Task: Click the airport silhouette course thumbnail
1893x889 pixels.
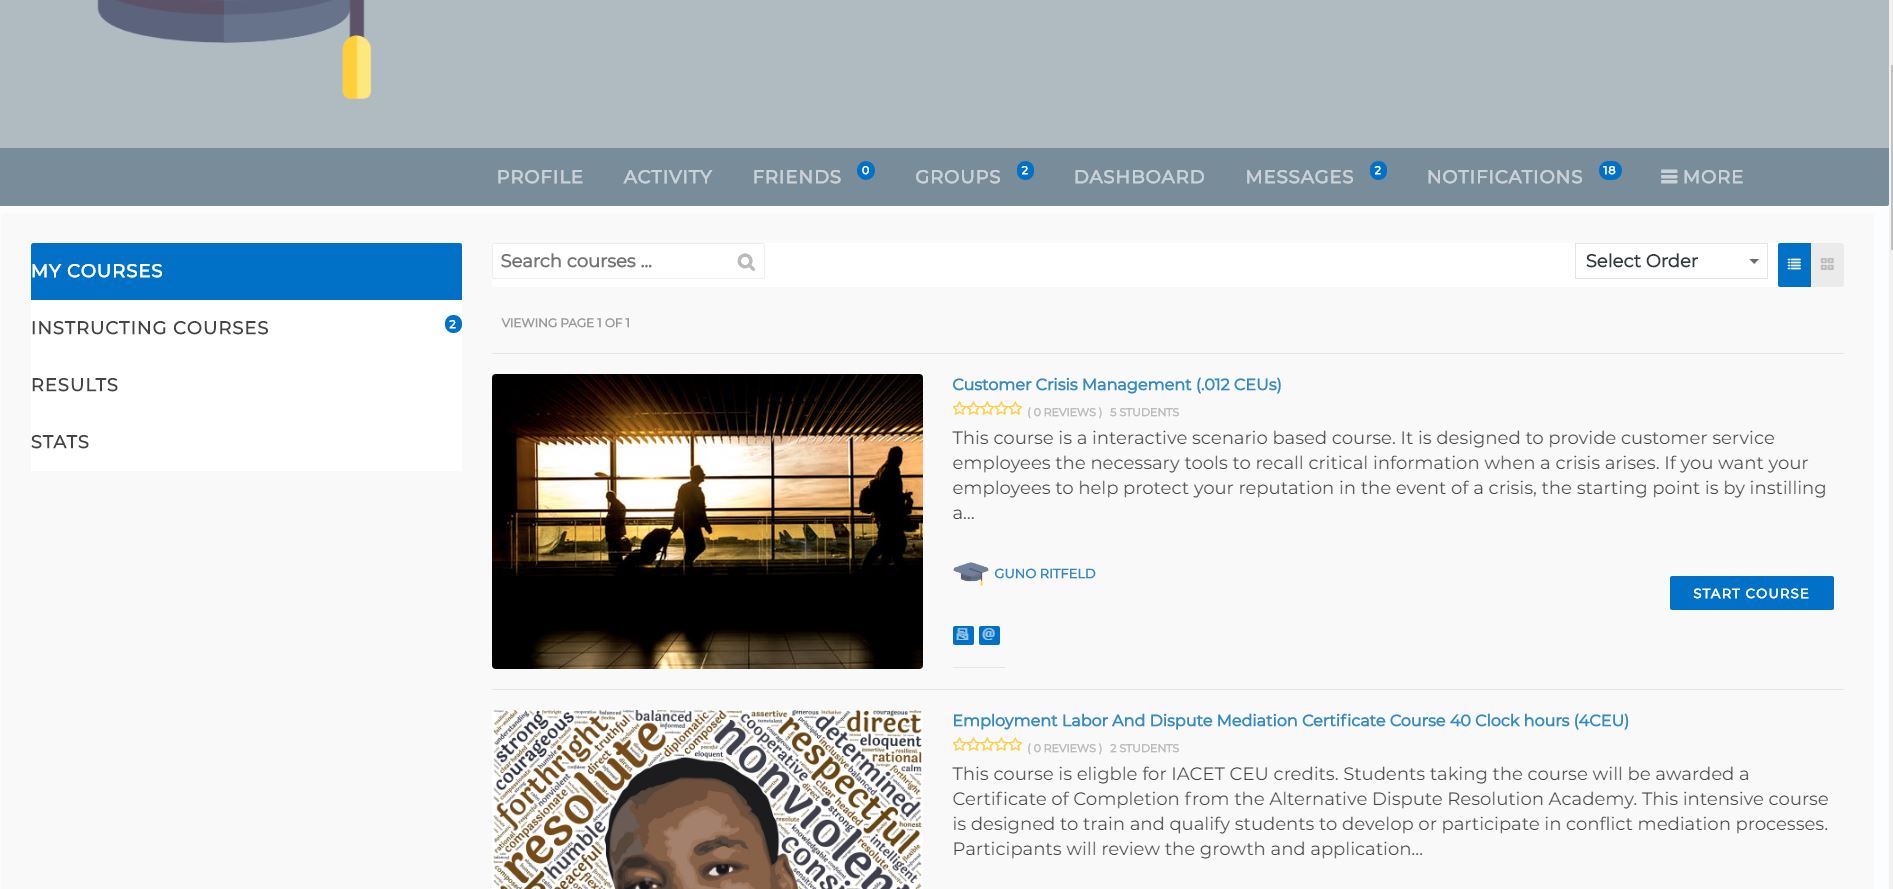Action: (x=707, y=521)
